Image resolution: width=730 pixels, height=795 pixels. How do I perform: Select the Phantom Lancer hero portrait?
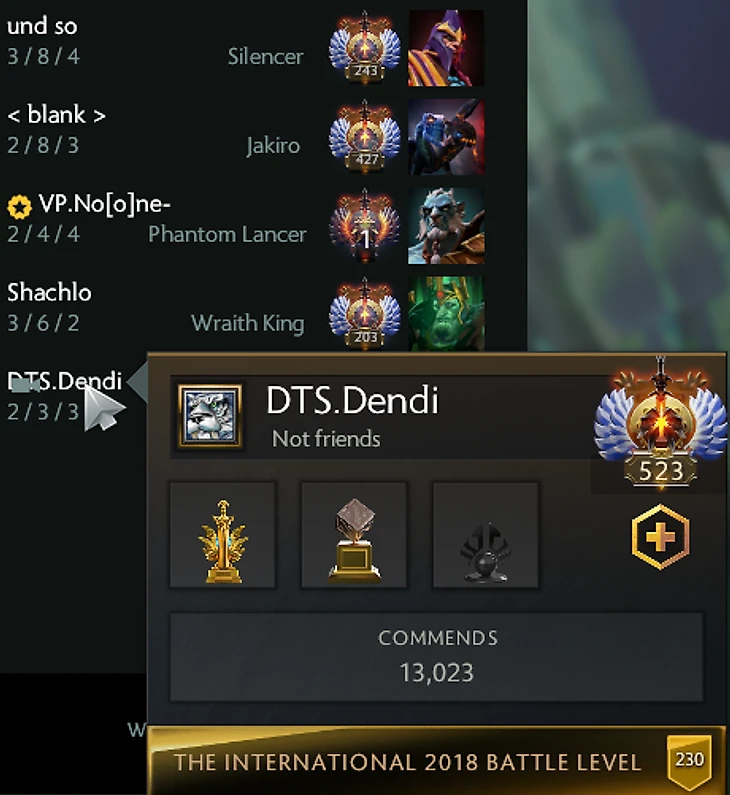[x=446, y=226]
